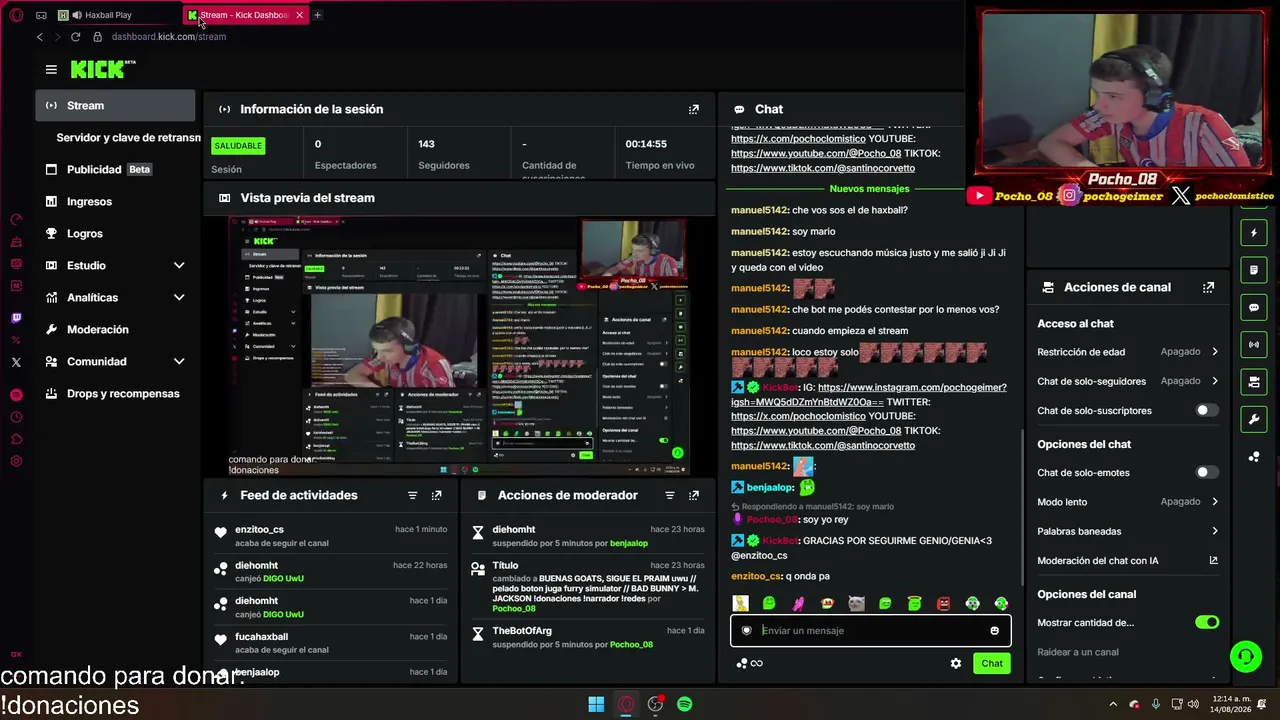This screenshot has width=1280, height=720.
Task: Pop out the Acciones de canal panel
Action: tap(1208, 287)
